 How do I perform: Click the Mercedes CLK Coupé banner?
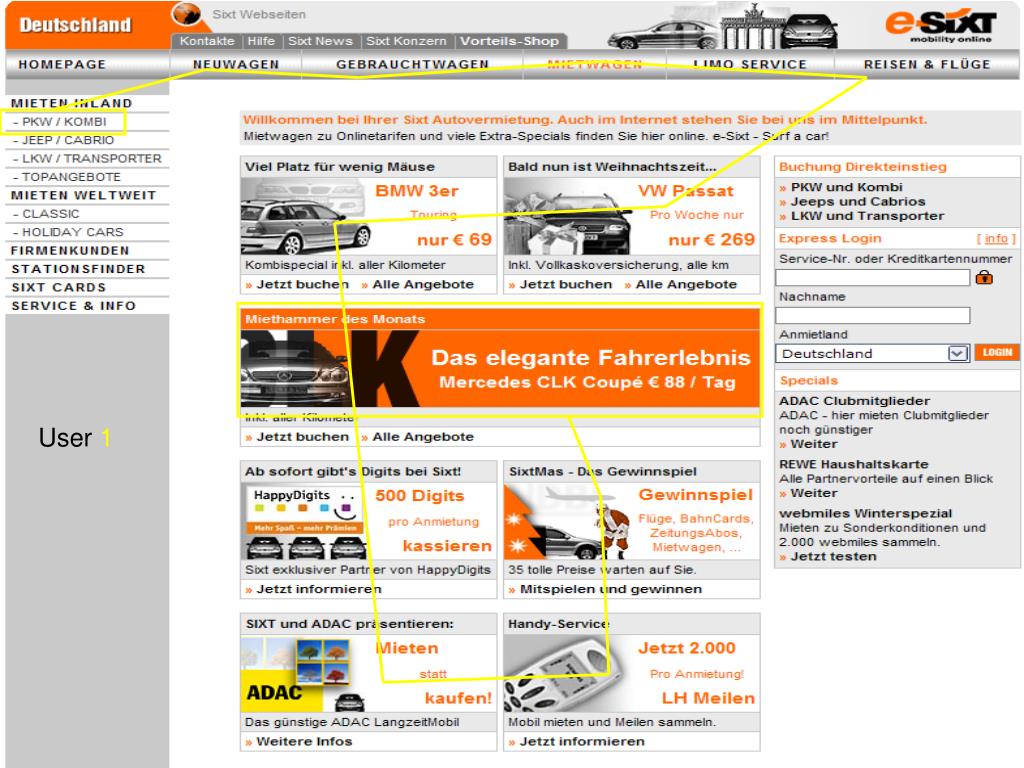(500, 368)
